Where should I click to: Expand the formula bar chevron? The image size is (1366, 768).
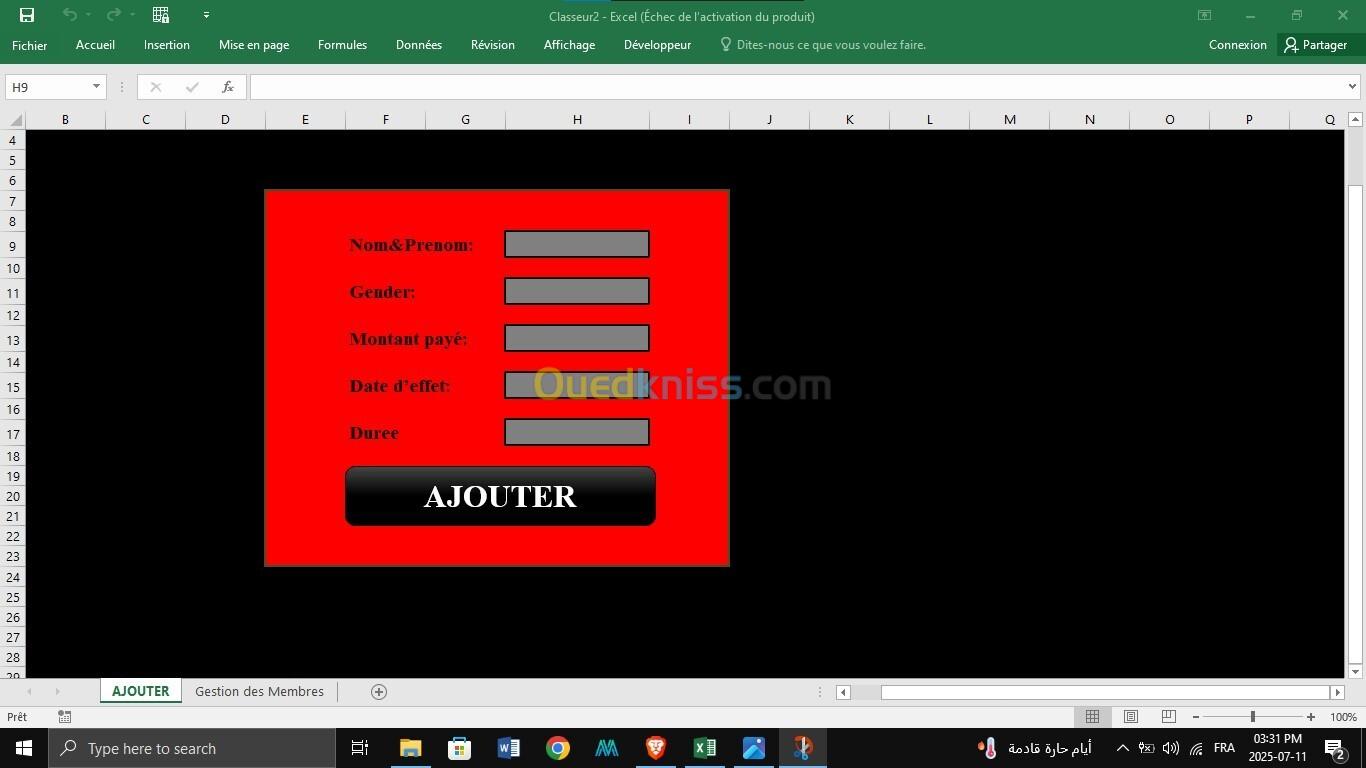pos(1352,87)
